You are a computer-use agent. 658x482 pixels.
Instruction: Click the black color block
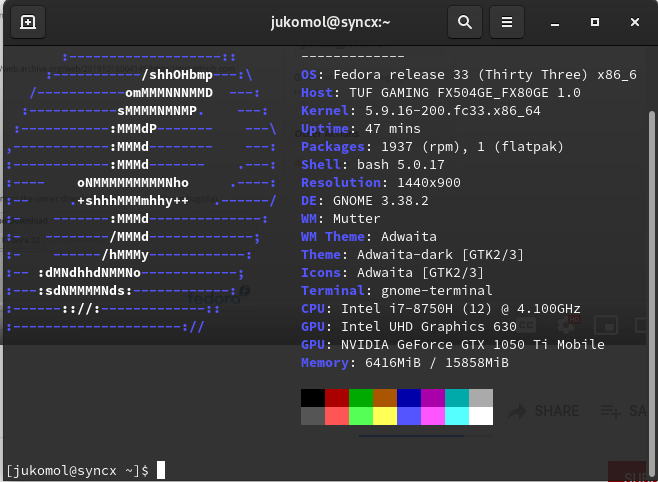point(313,398)
